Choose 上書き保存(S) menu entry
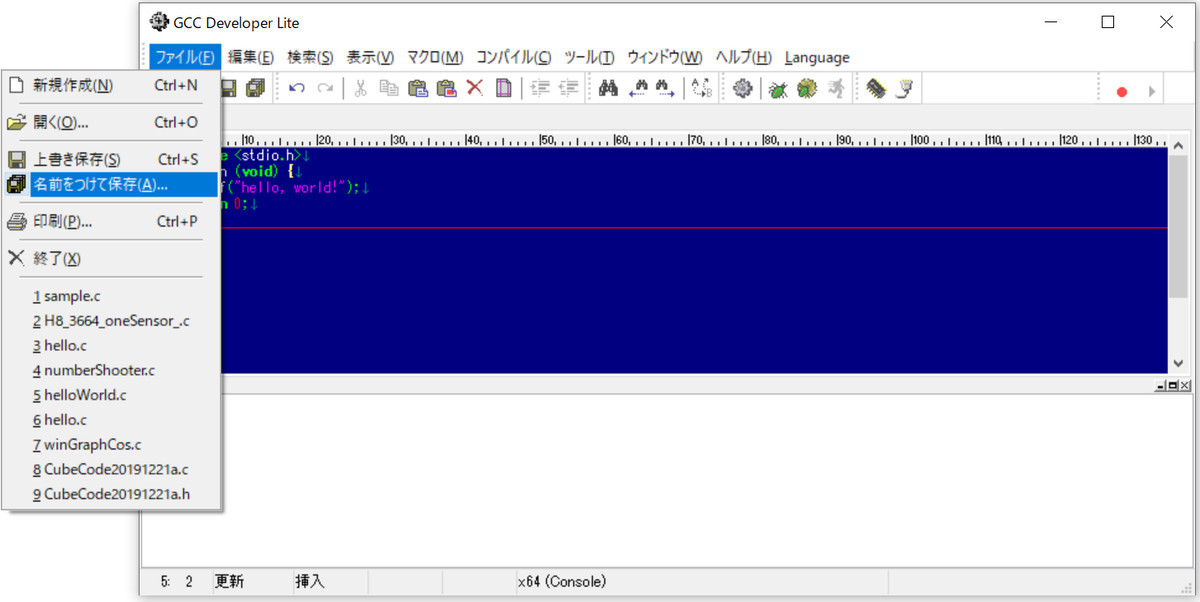Screen dimensions: 1200x602 coord(112,159)
